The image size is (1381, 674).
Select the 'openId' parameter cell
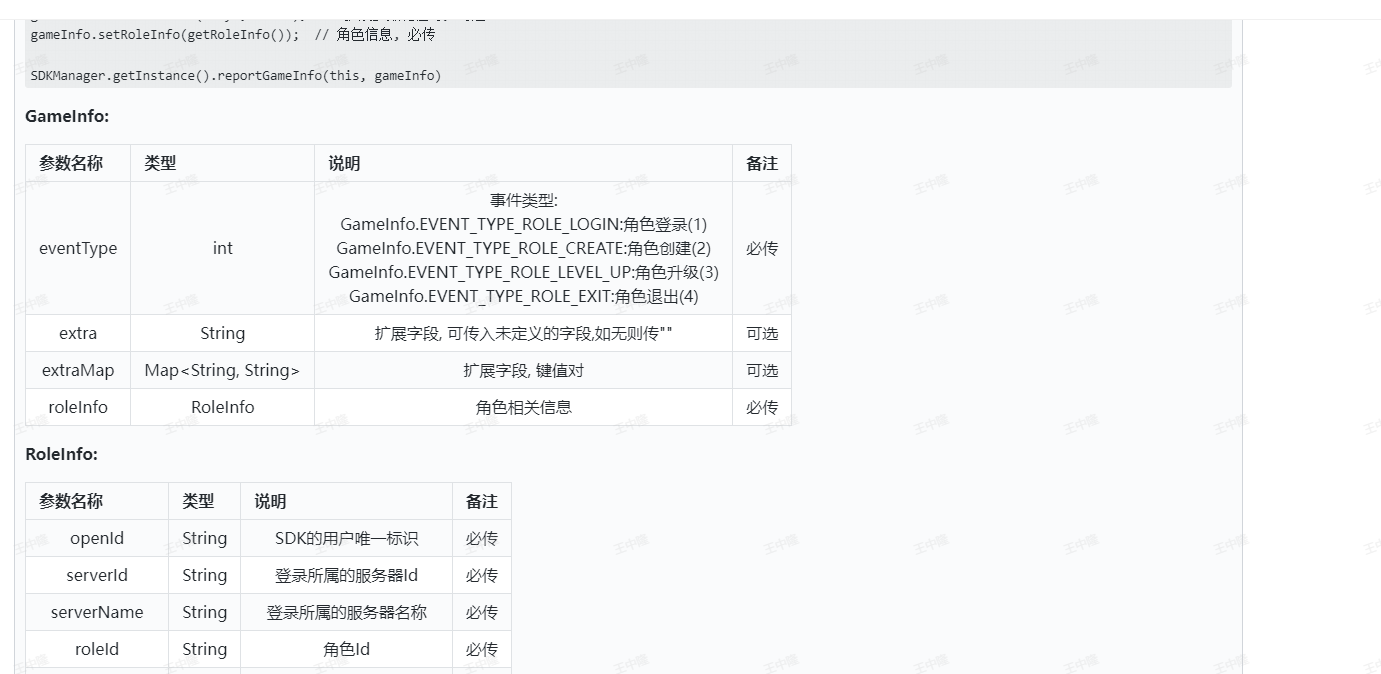(97, 538)
